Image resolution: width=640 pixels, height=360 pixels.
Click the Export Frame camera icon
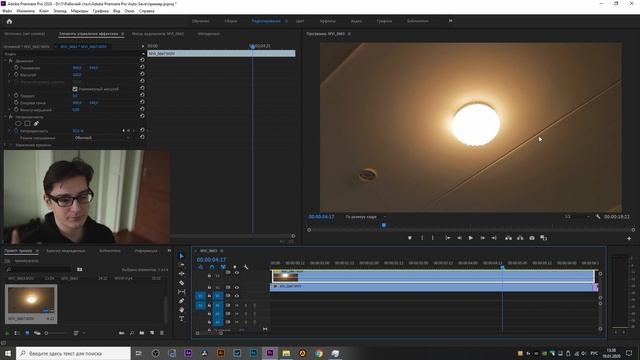click(x=531, y=238)
